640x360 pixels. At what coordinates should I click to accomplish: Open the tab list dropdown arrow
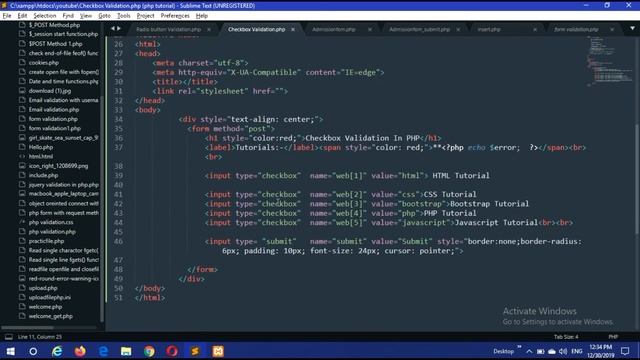coord(632,28)
